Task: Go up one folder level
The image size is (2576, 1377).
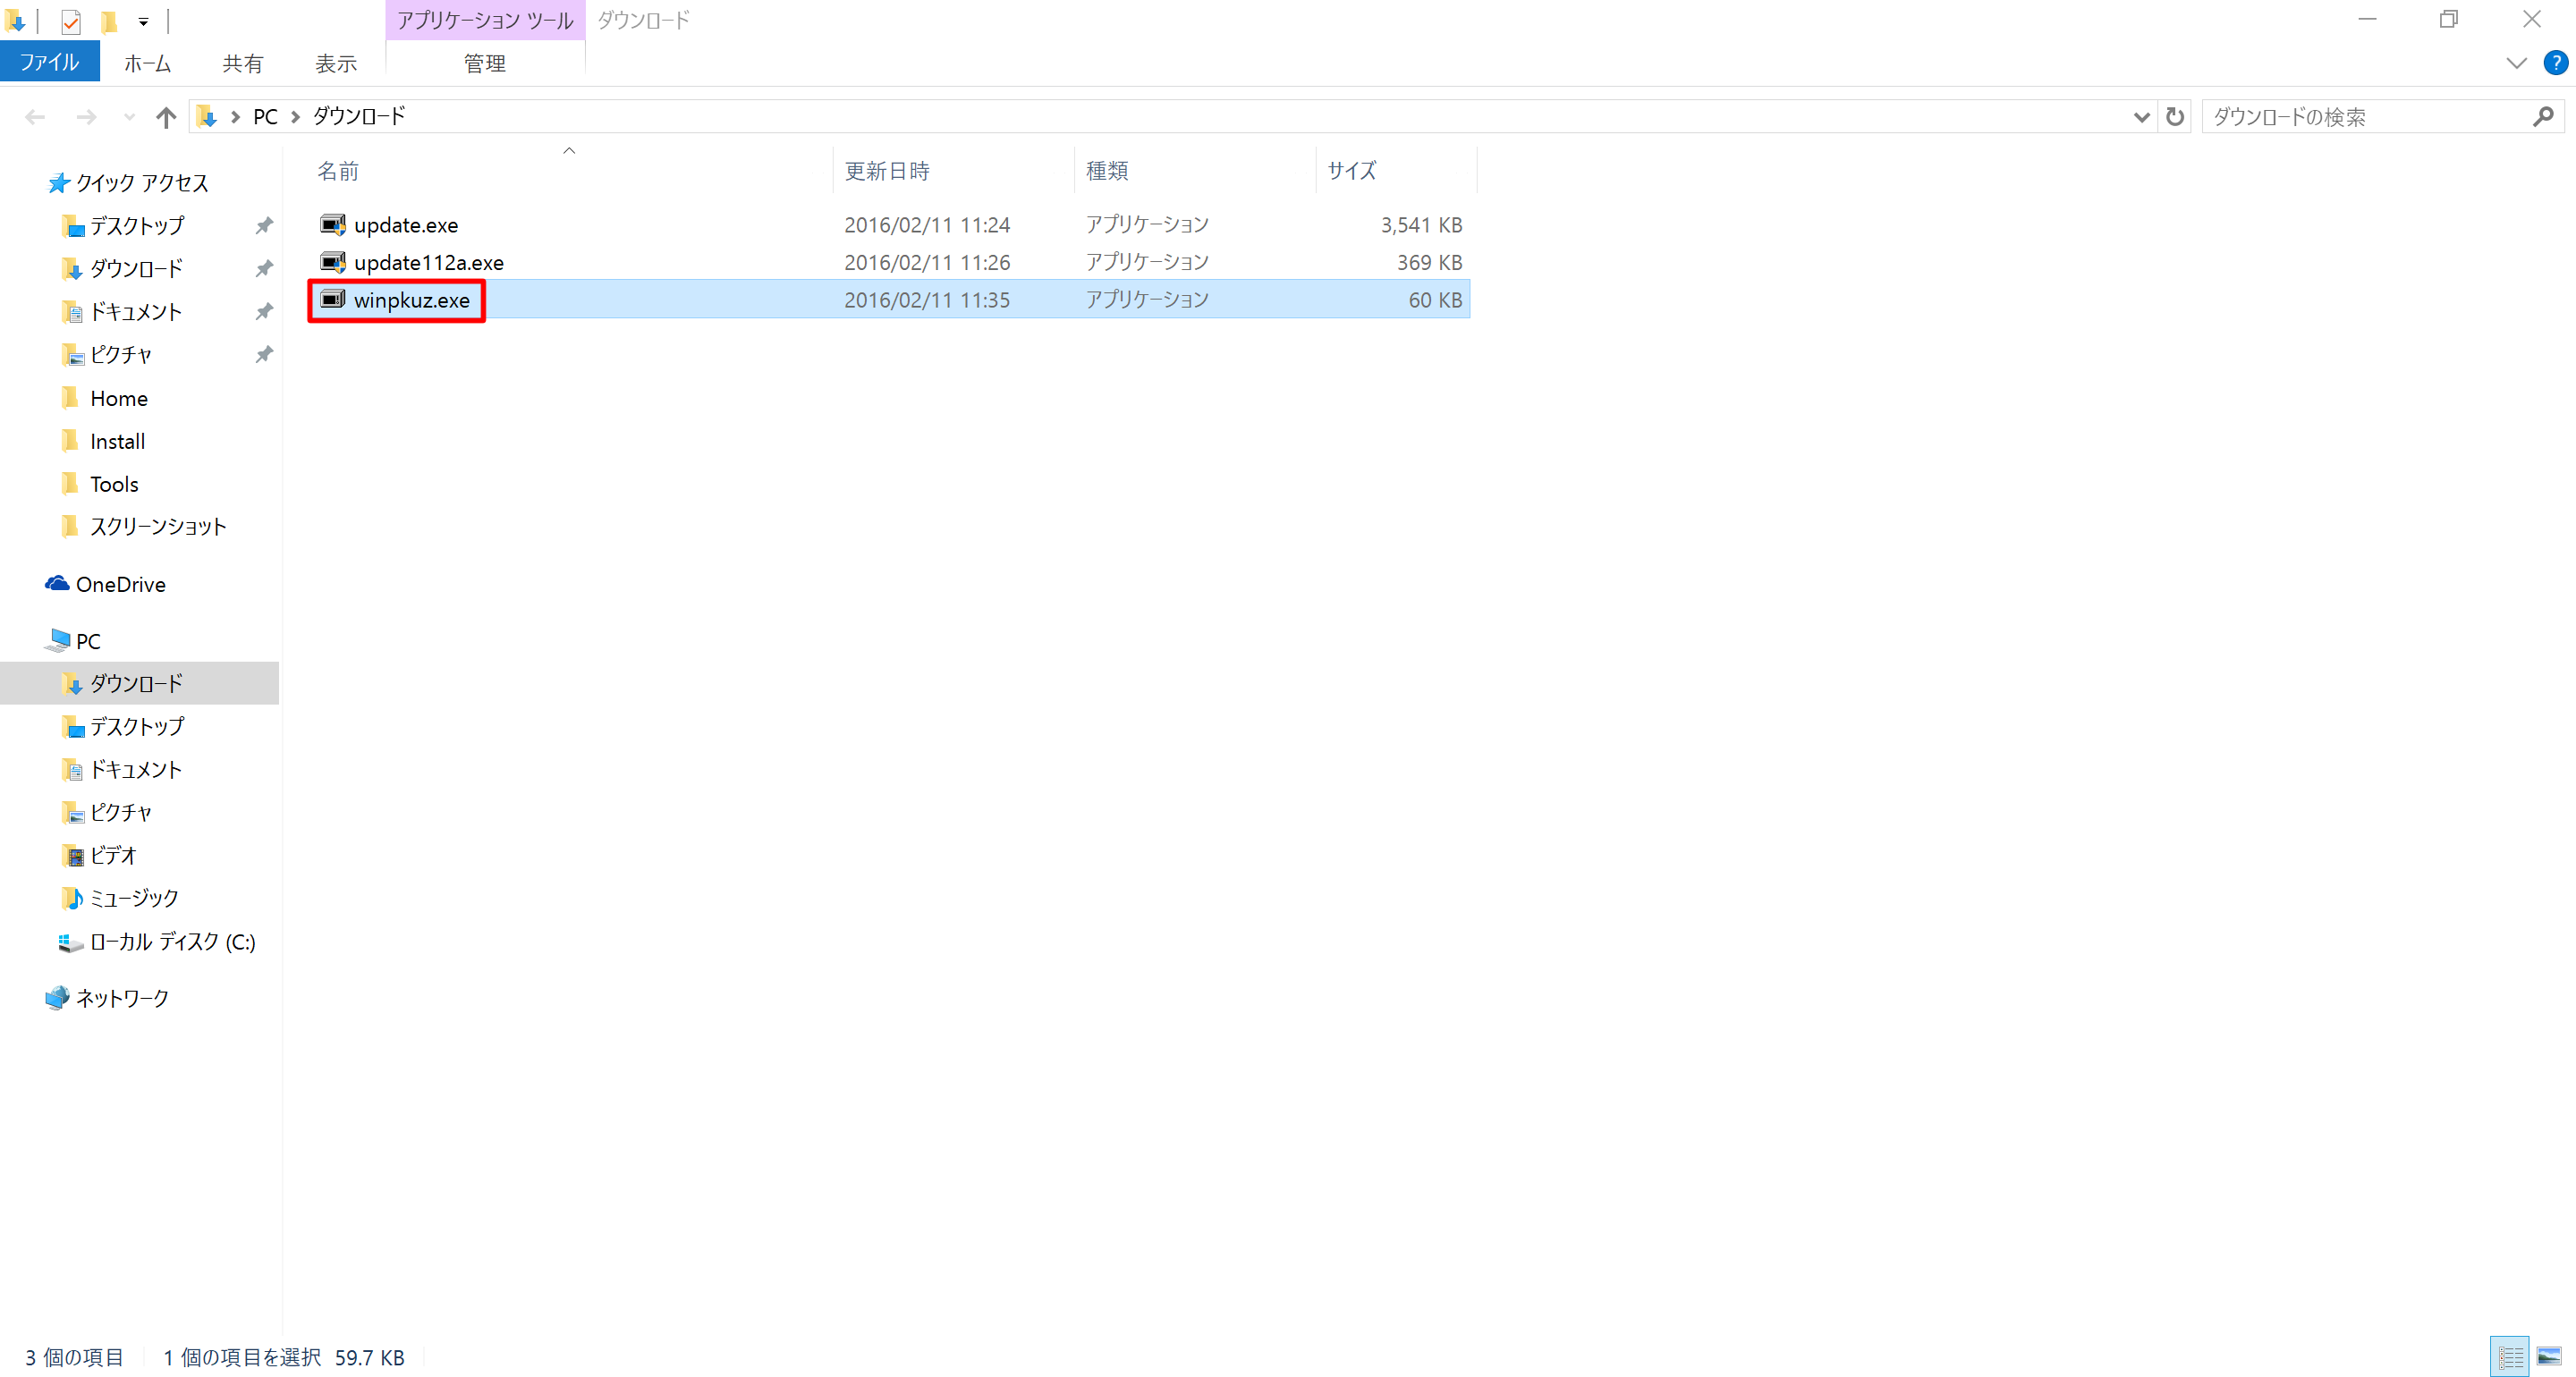Action: click(166, 117)
